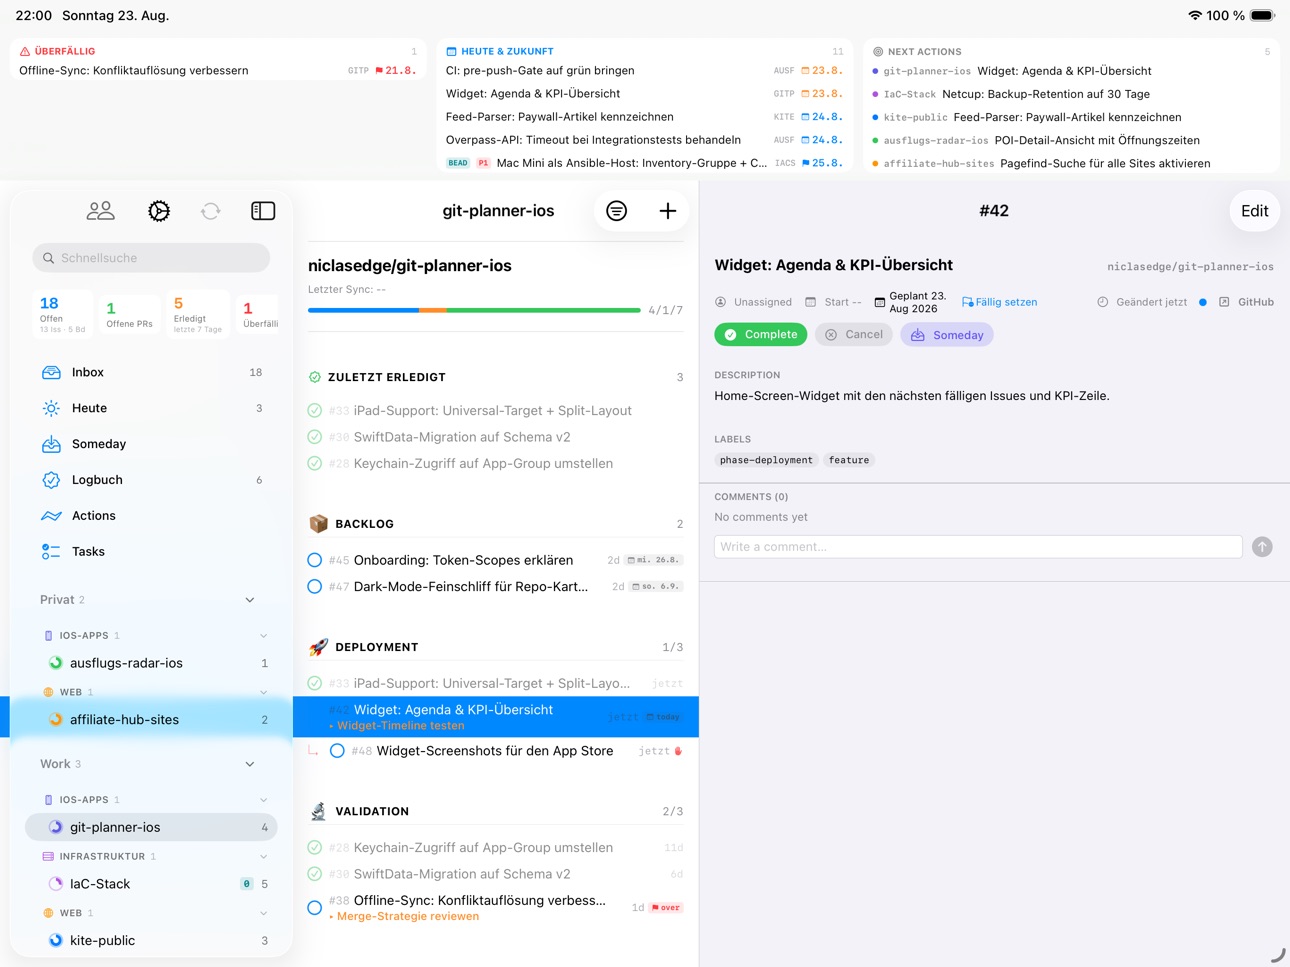Check off #47 Dark-Mode-Feinschliff issue
Screen dimensions: 1290x967
[x=315, y=587]
